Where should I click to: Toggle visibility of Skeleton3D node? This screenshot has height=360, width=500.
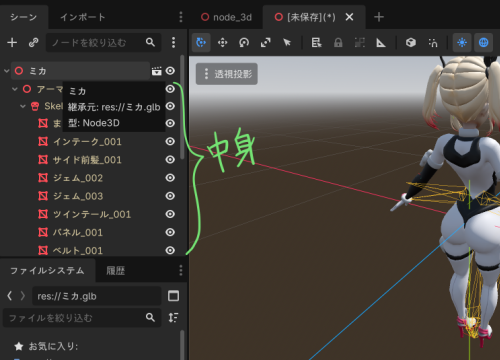(170, 106)
